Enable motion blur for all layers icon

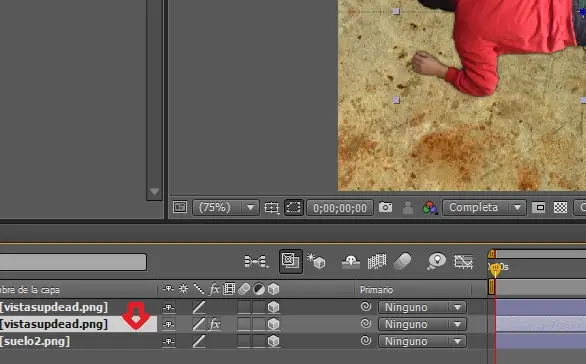point(403,261)
